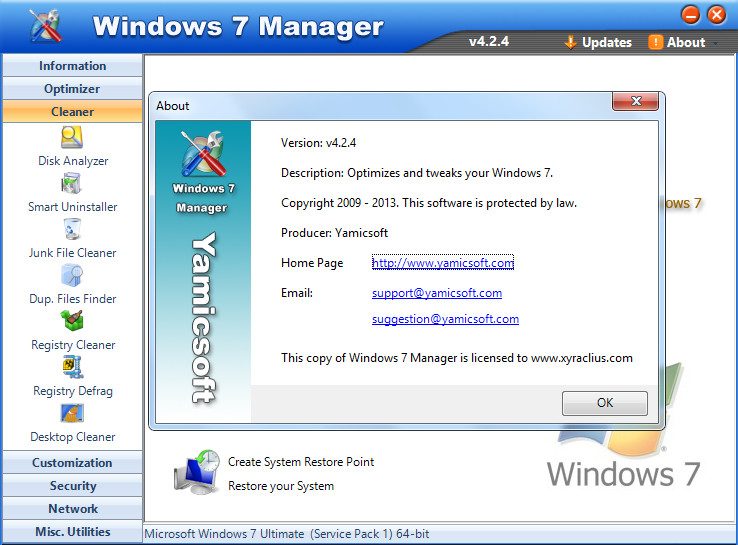Click OK in the About dialog
The image size is (738, 545).
point(605,403)
